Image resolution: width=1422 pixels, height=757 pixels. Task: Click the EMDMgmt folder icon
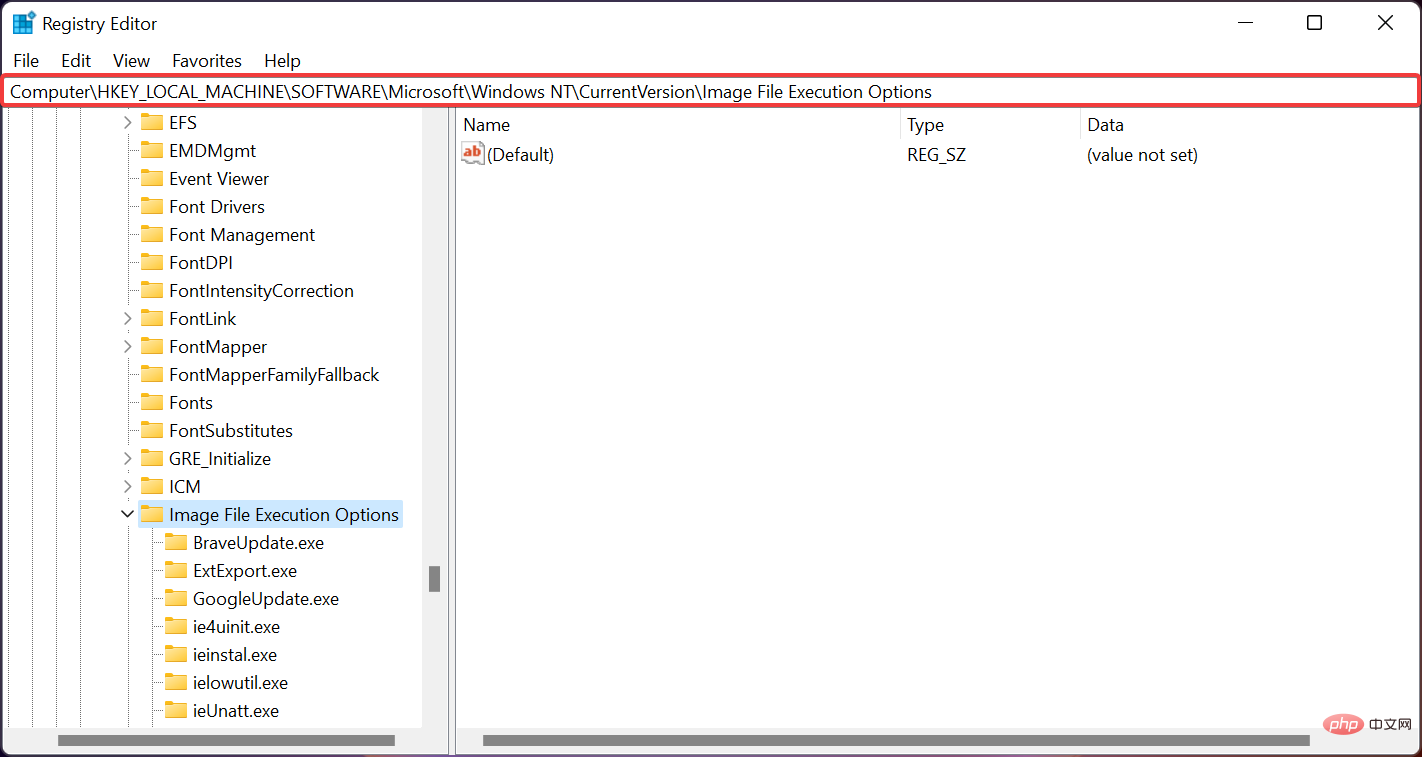(152, 150)
